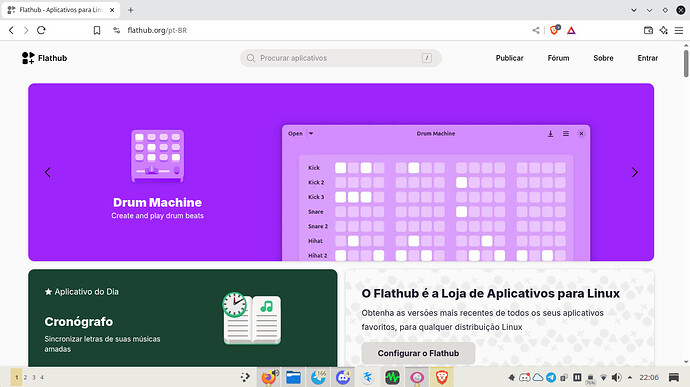Viewport: 690px width, 387px height.
Task: Open Discord from the taskbar
Action: [x=342, y=377]
